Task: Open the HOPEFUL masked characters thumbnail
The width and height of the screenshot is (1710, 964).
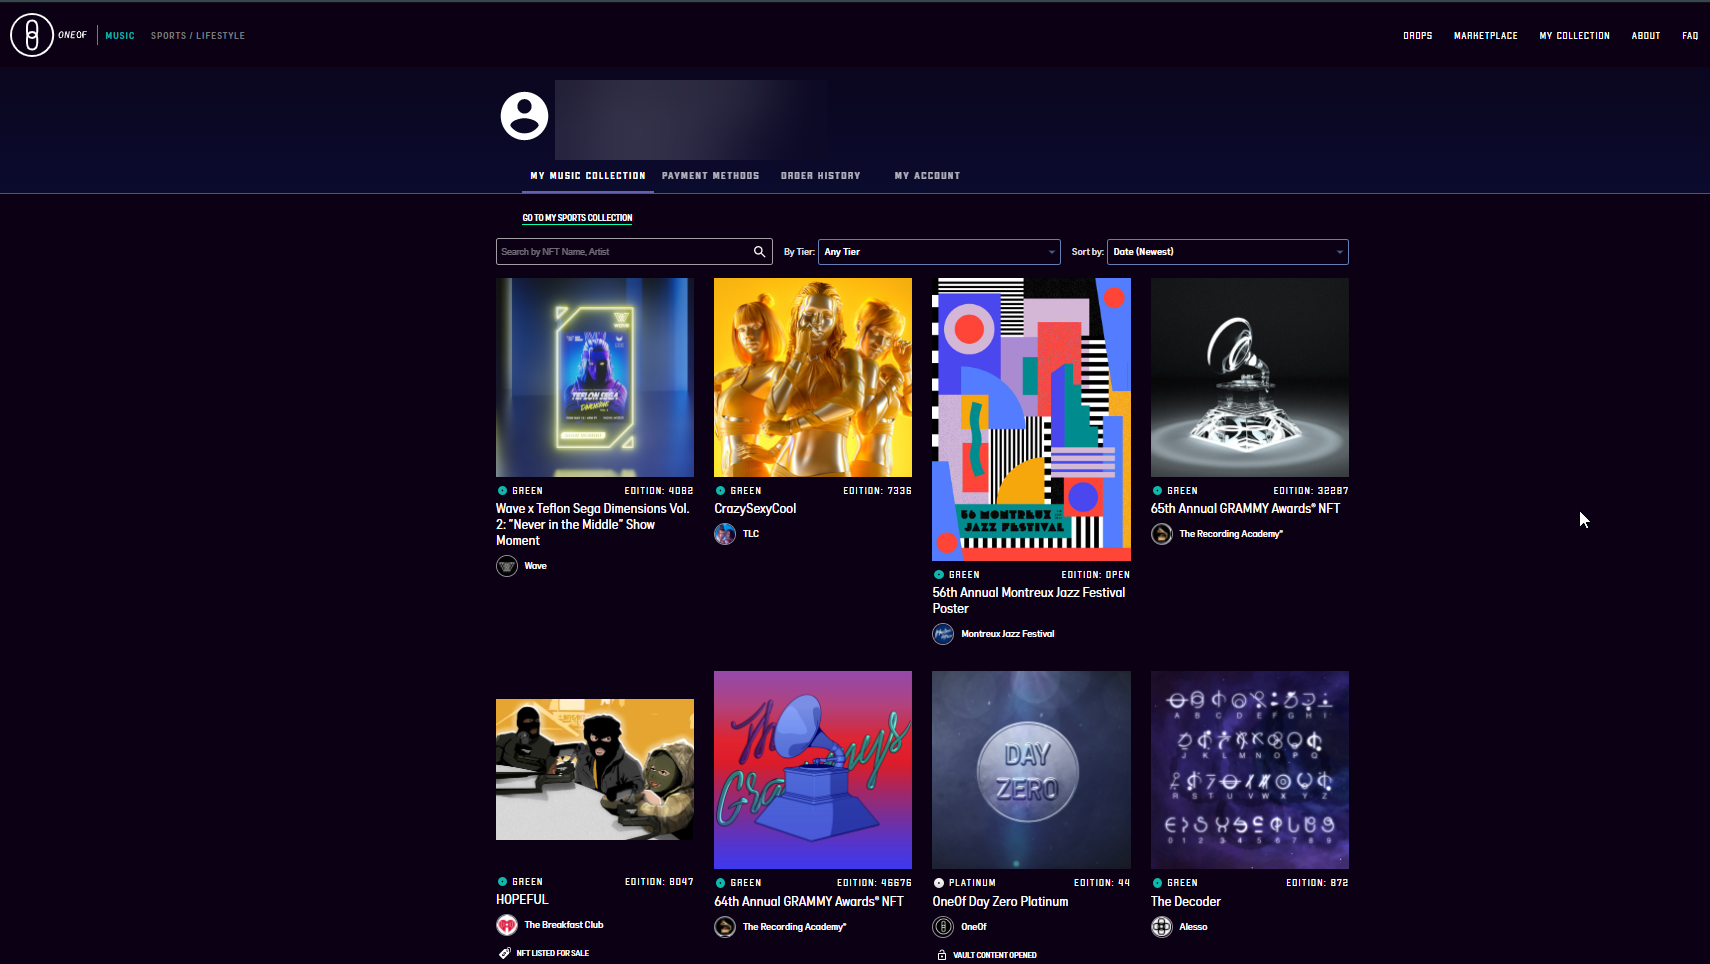Action: [x=595, y=769]
